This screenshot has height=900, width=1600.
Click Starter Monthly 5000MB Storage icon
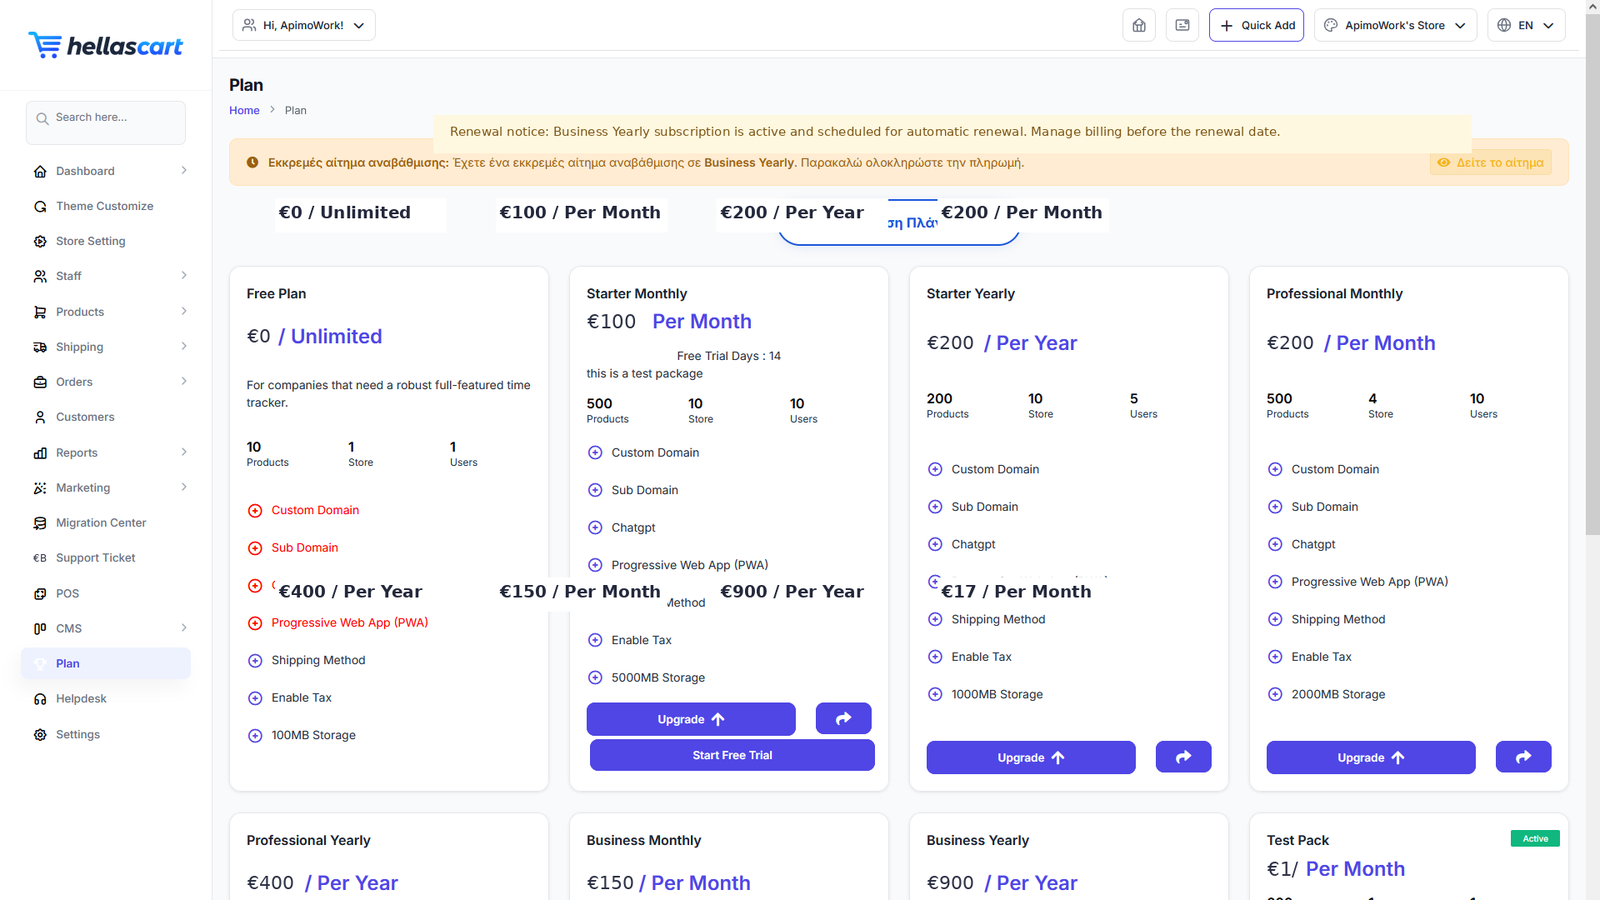point(595,678)
